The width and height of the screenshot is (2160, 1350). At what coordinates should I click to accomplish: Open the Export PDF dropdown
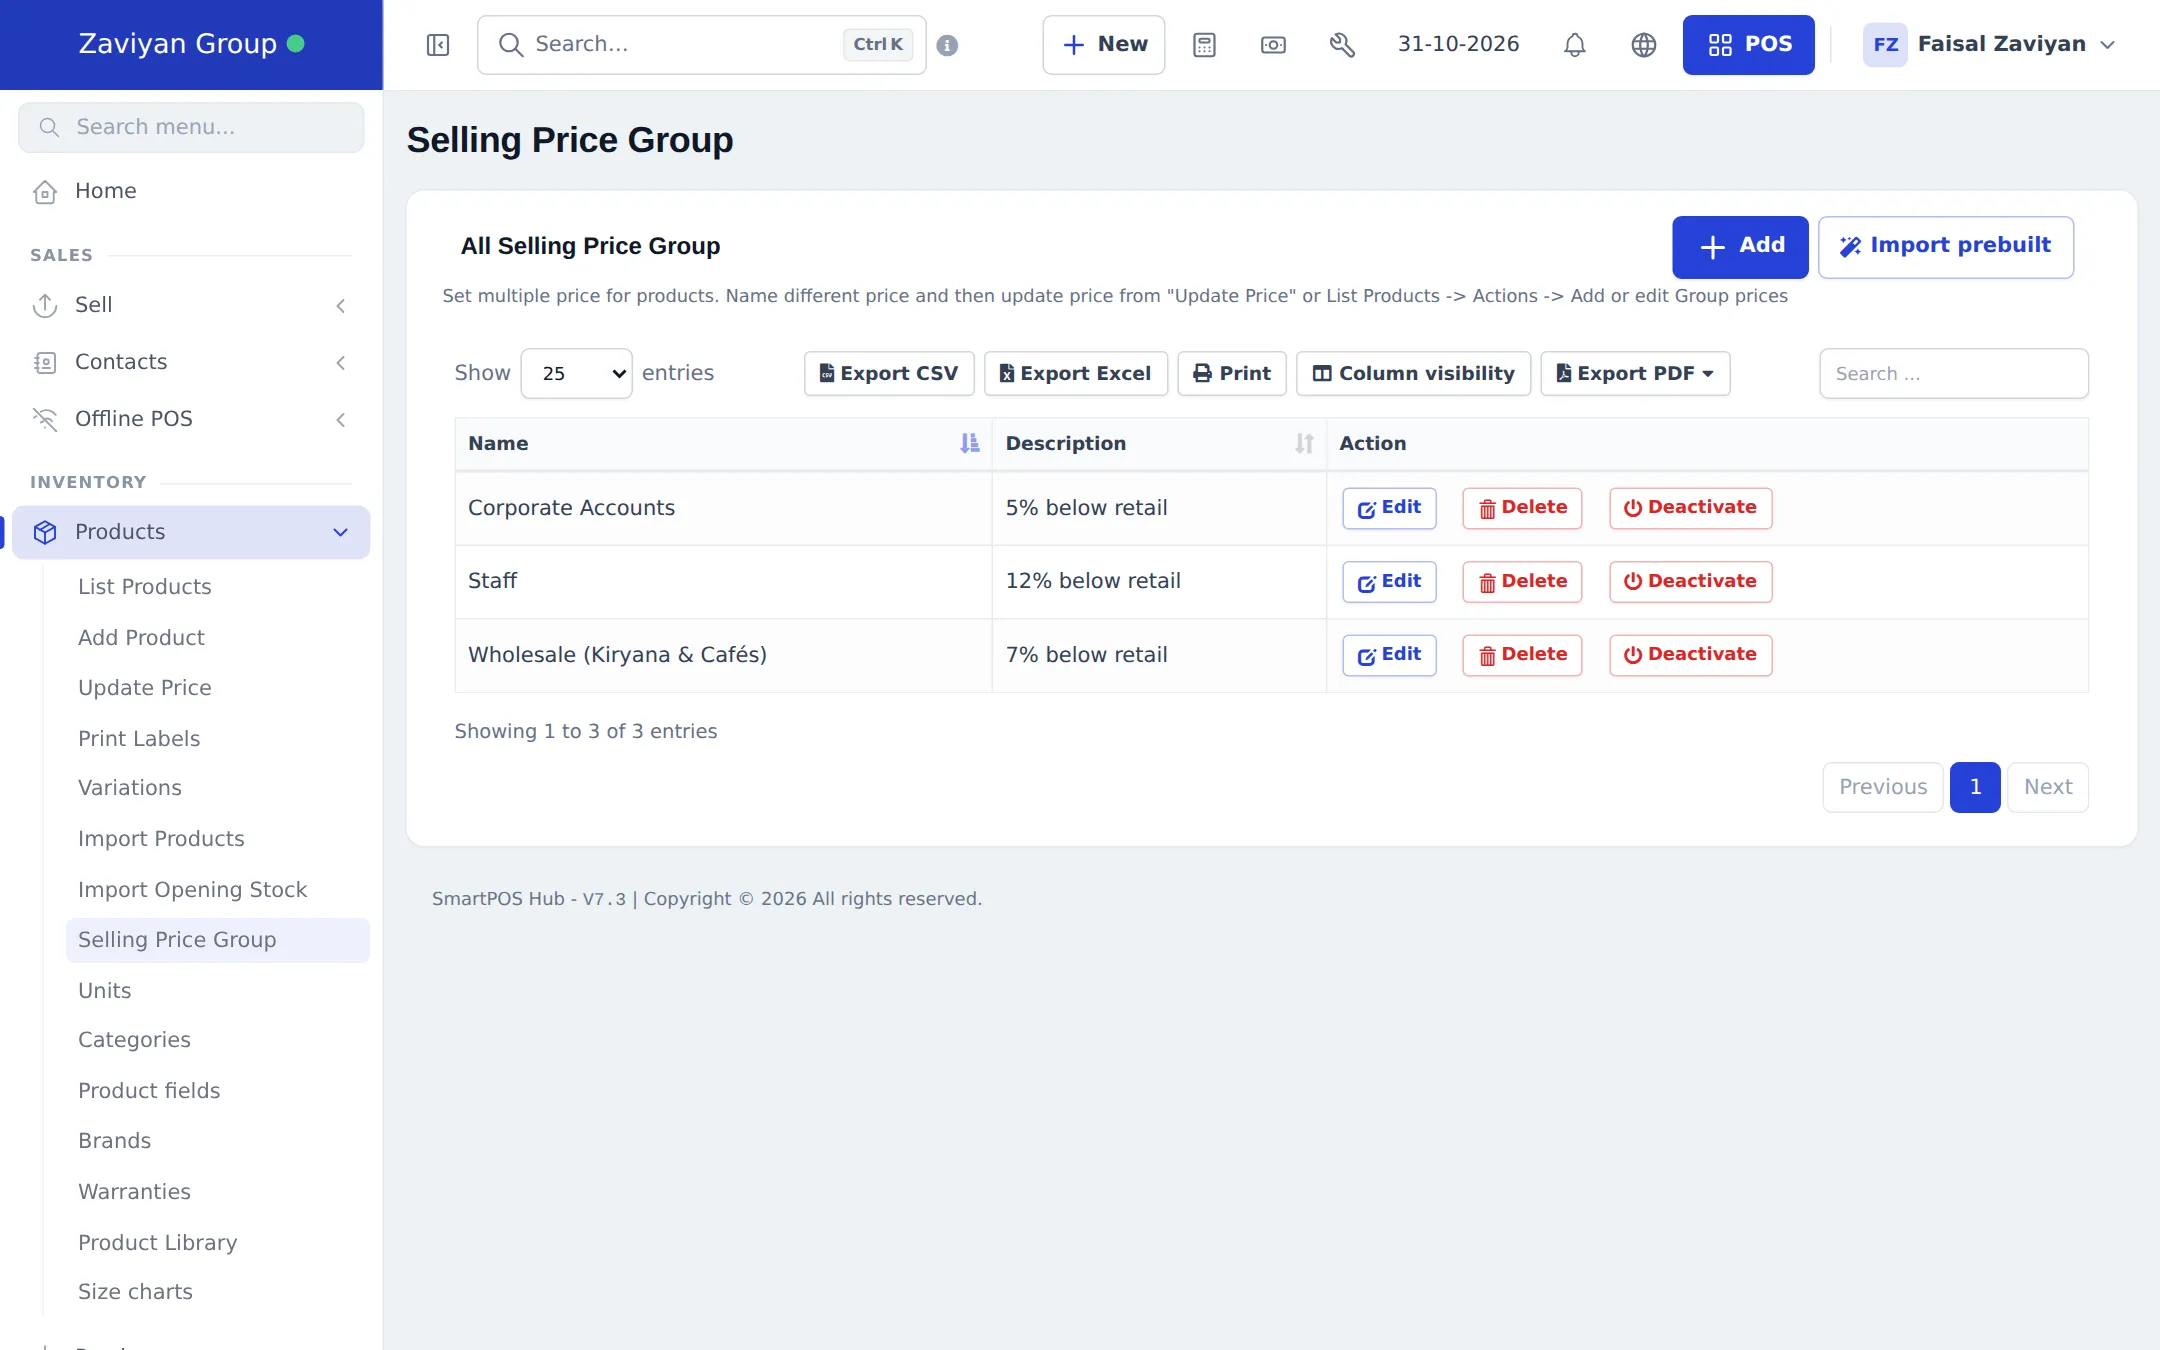(1635, 374)
